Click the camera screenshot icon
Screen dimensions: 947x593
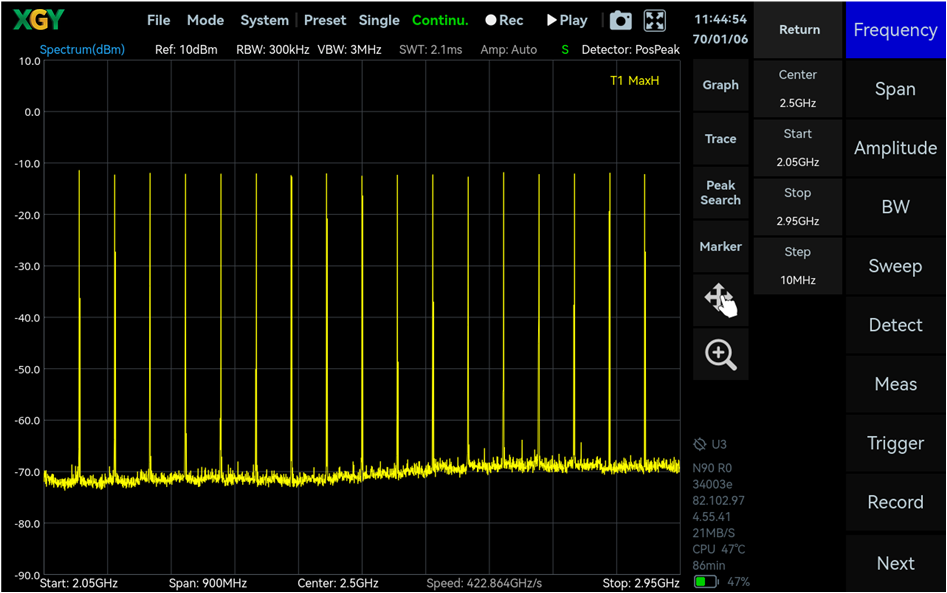point(620,21)
